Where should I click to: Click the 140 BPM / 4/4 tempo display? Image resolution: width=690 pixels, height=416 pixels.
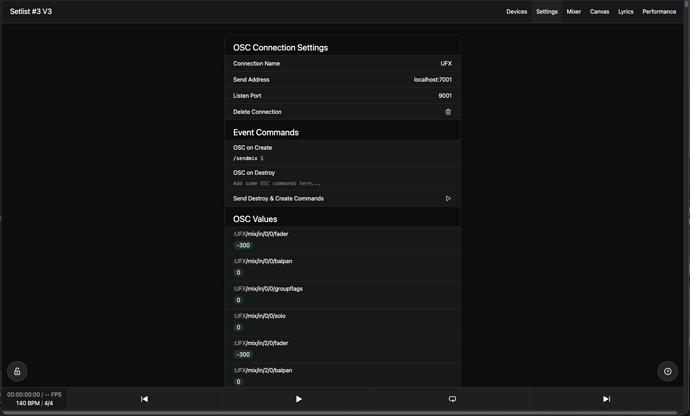pos(34,403)
